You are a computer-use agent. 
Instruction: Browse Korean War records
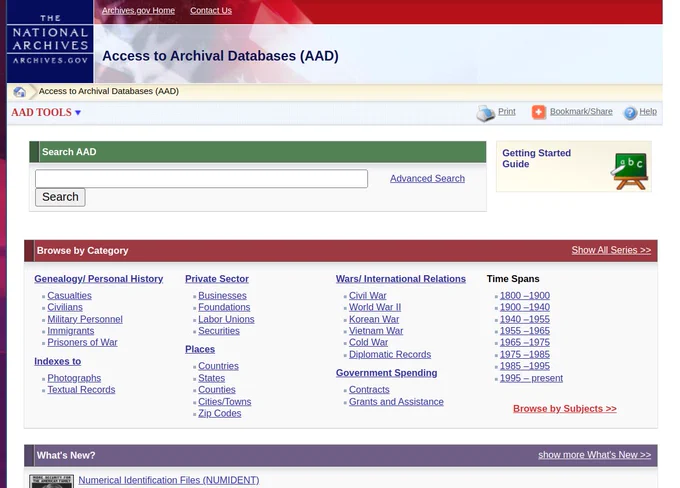pos(374,319)
